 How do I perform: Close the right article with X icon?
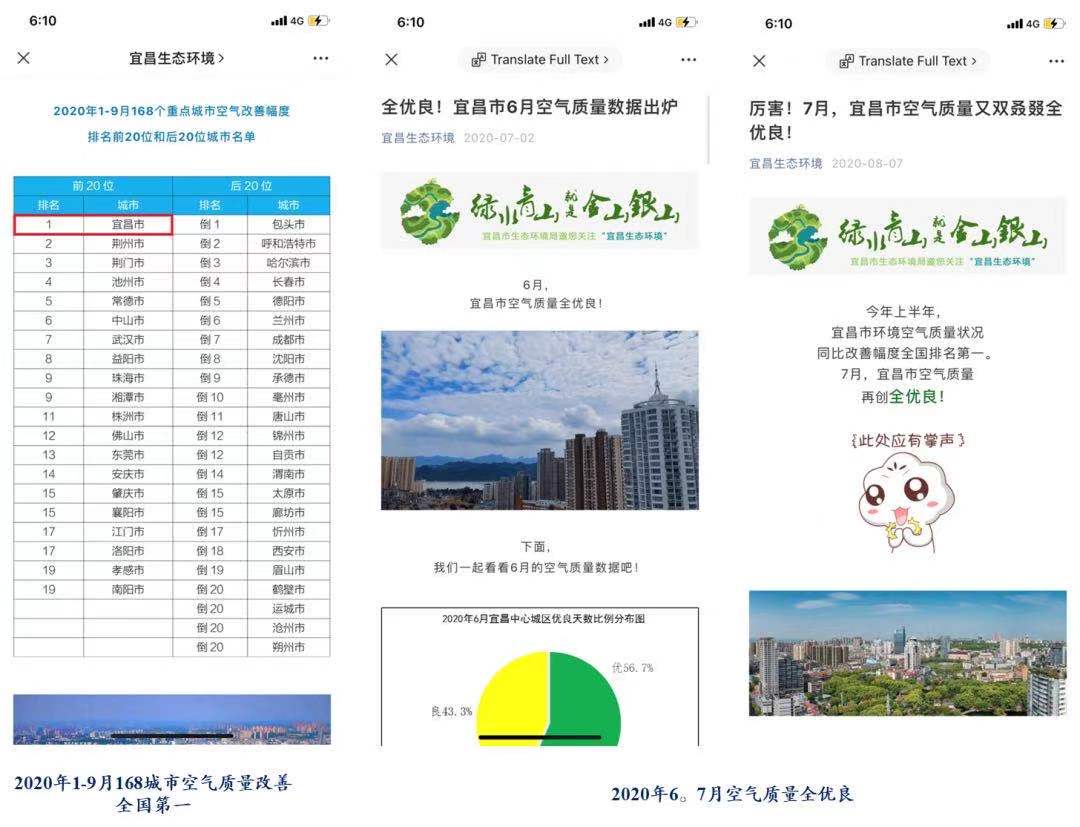pos(759,61)
